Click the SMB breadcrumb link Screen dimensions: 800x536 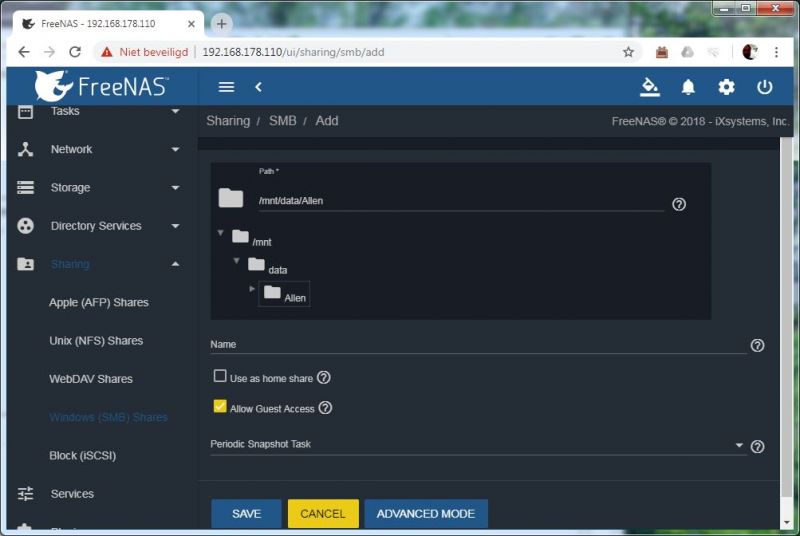tap(283, 121)
